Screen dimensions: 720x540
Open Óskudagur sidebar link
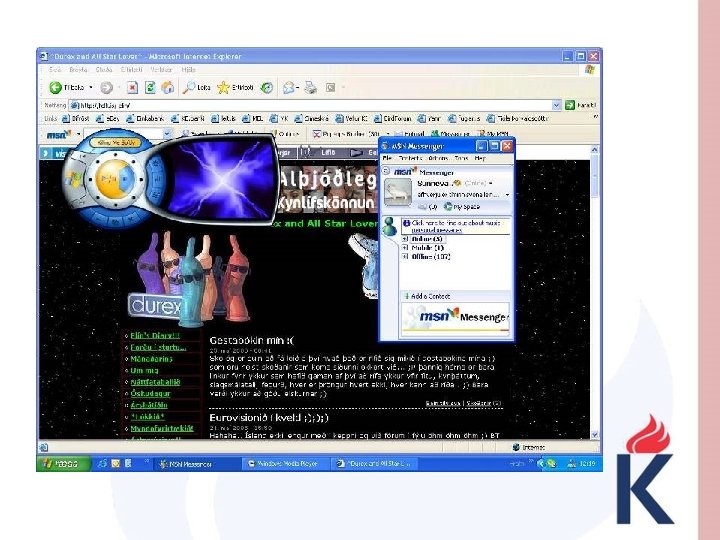150,394
